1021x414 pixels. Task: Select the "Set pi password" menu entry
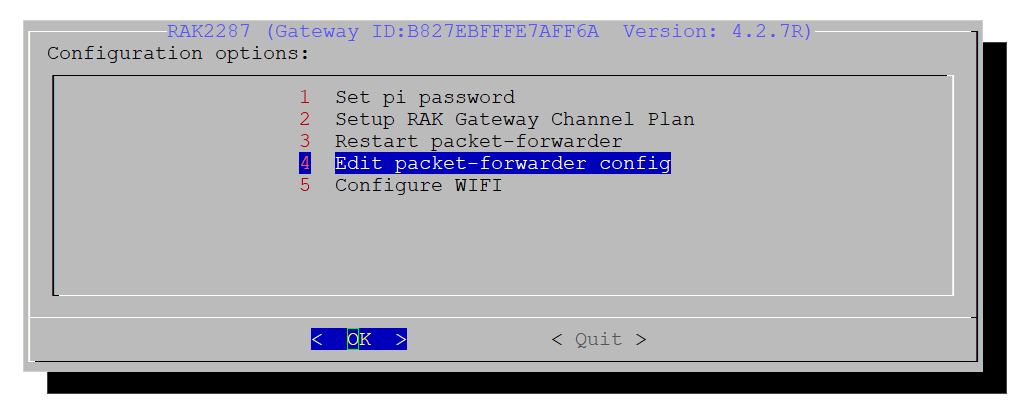[x=425, y=98]
